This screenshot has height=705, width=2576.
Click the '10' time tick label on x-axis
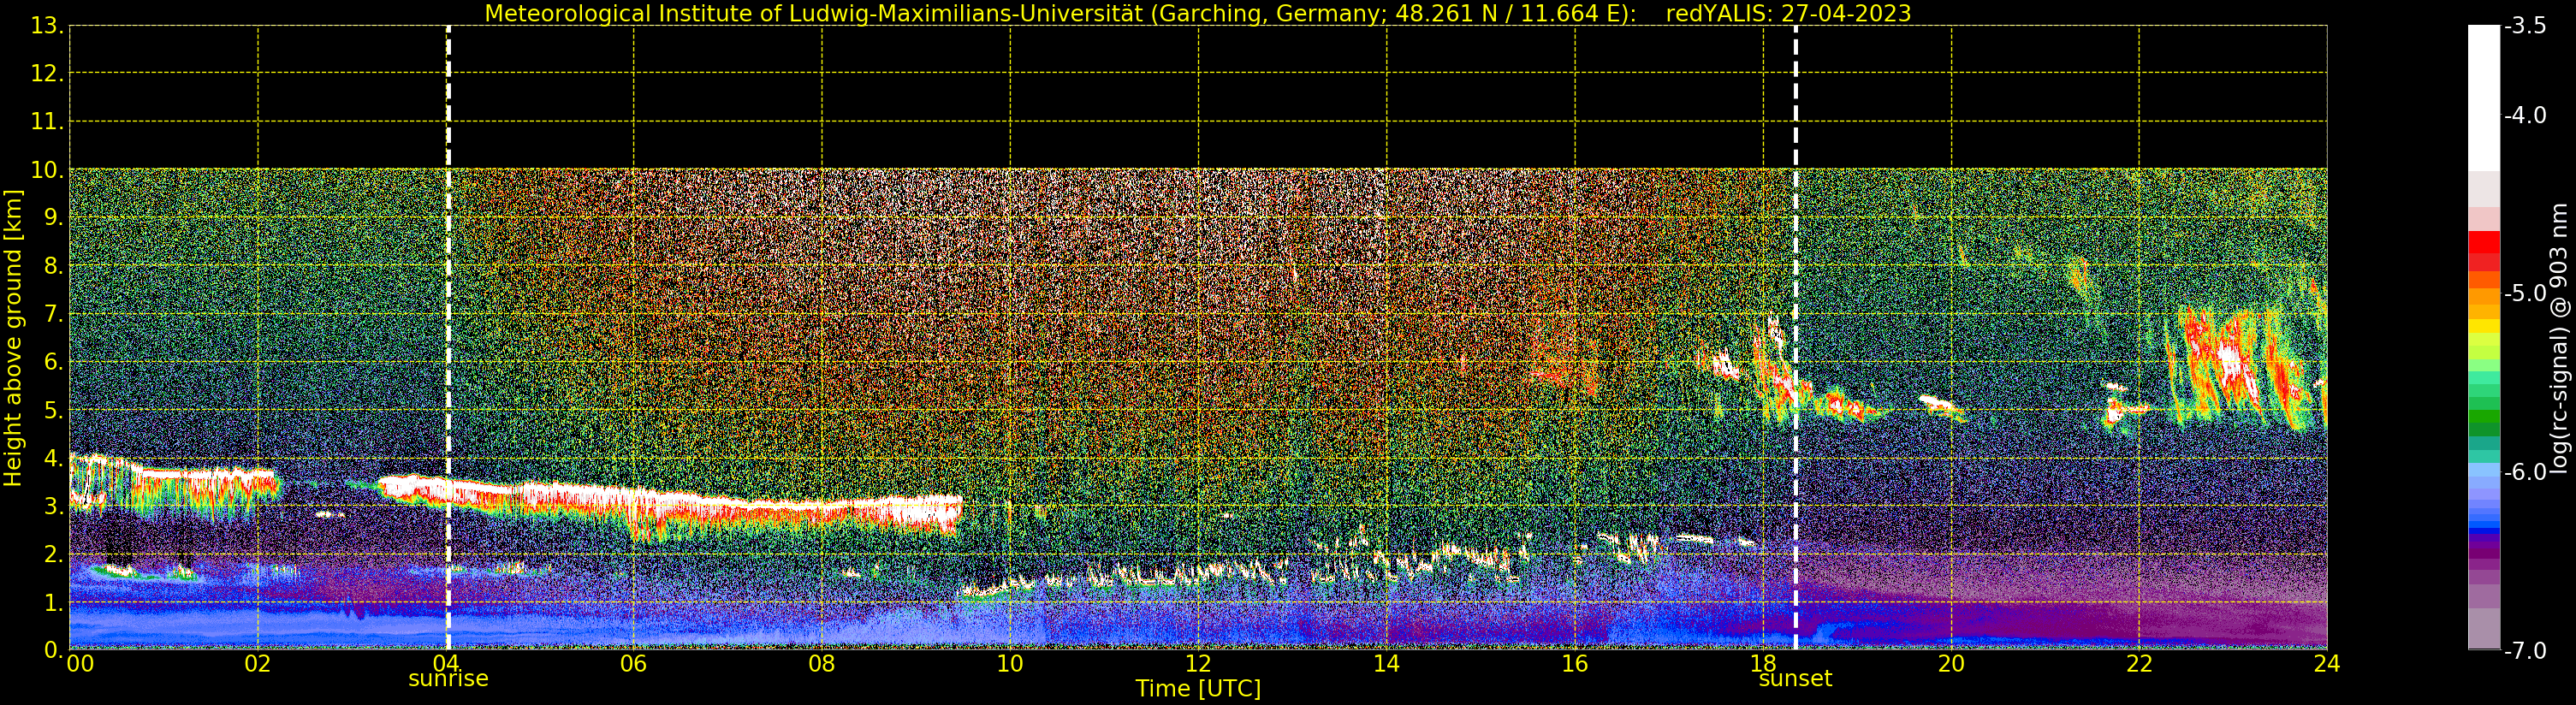click(1010, 663)
